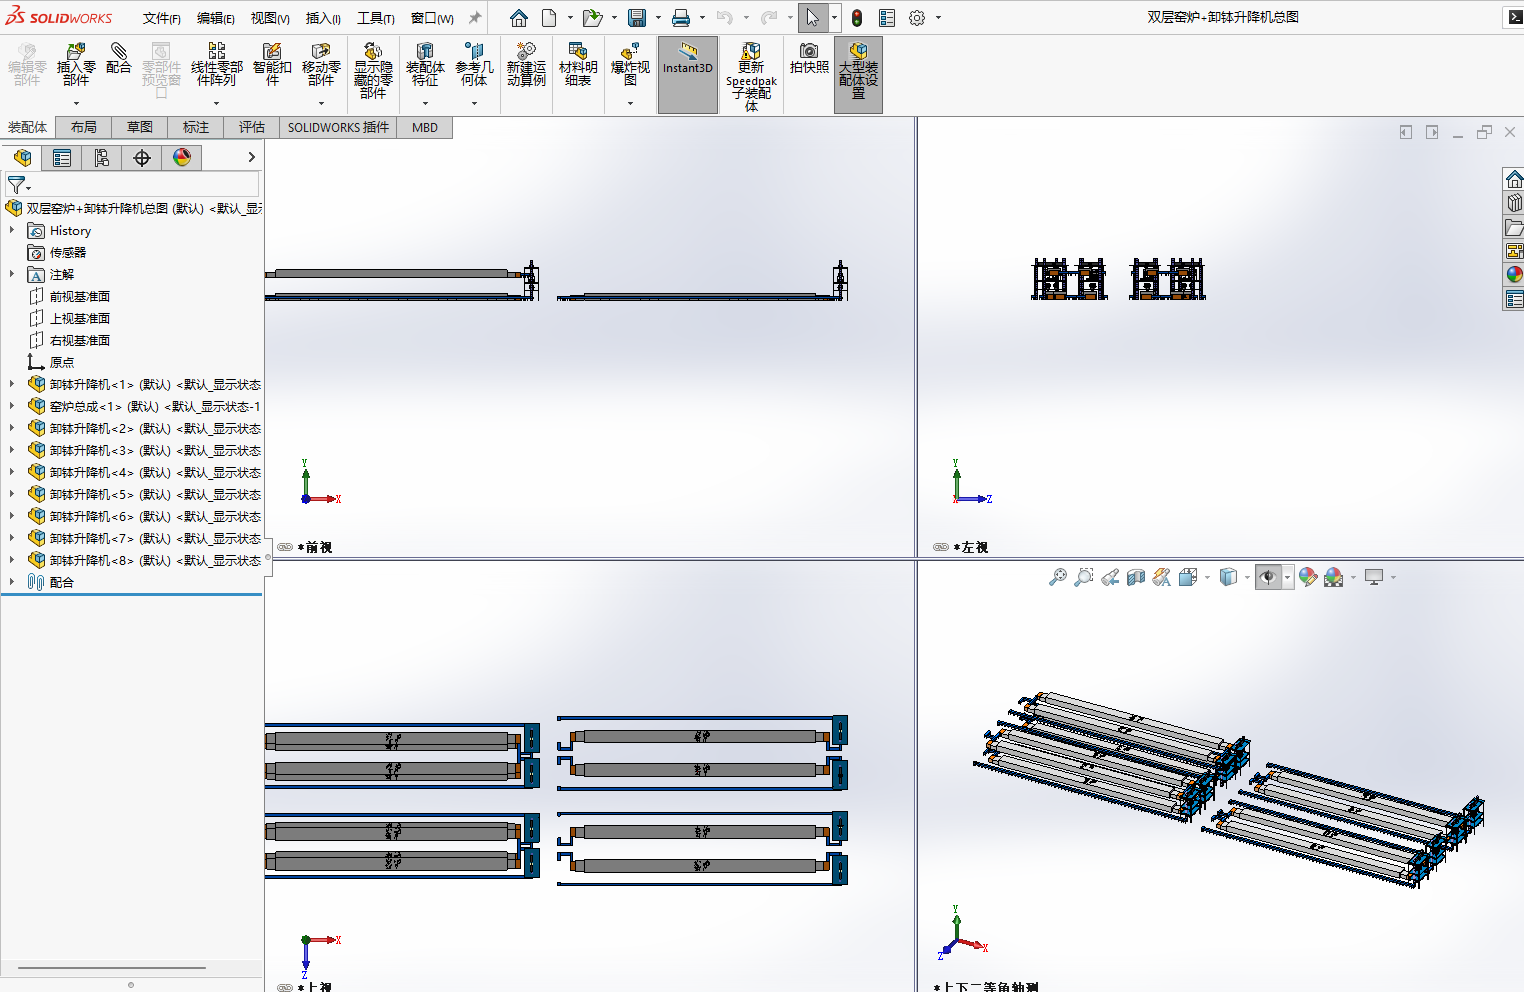
Task: Toggle the Select cursor tool
Action: 813,18
